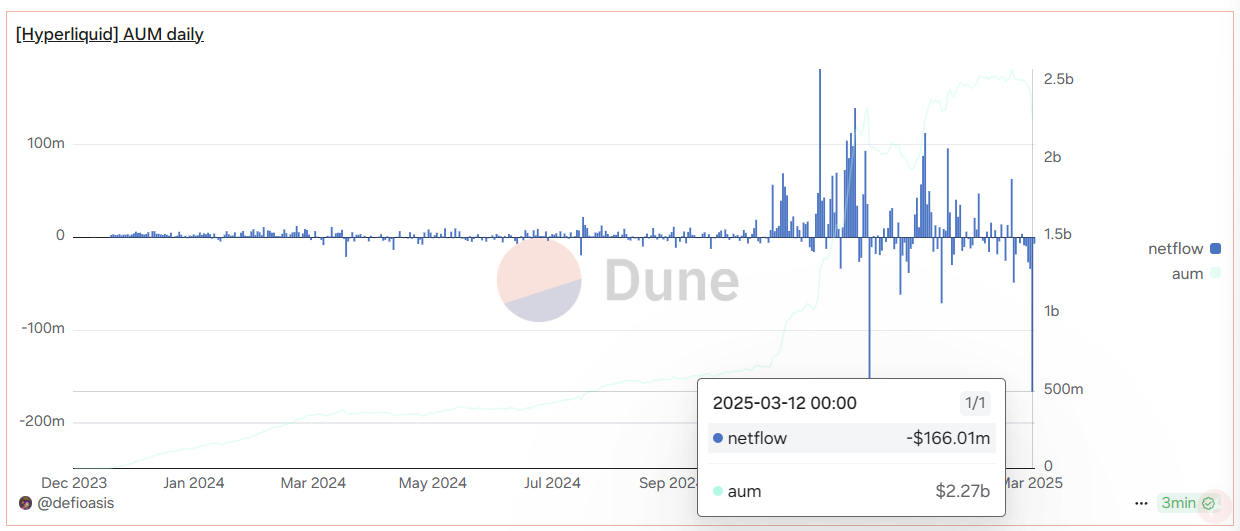Click the 3min refresh age label
The image size is (1240, 531).
pyautogui.click(x=1178, y=503)
